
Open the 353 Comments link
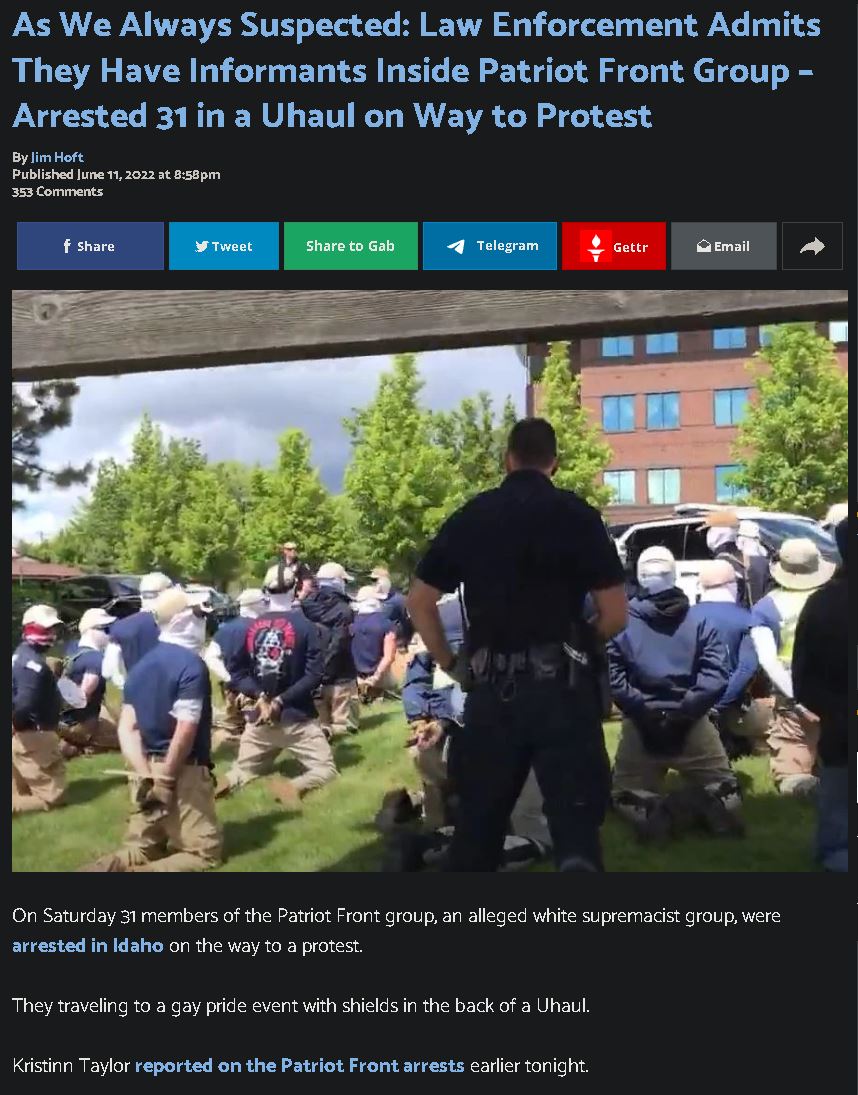[57, 191]
